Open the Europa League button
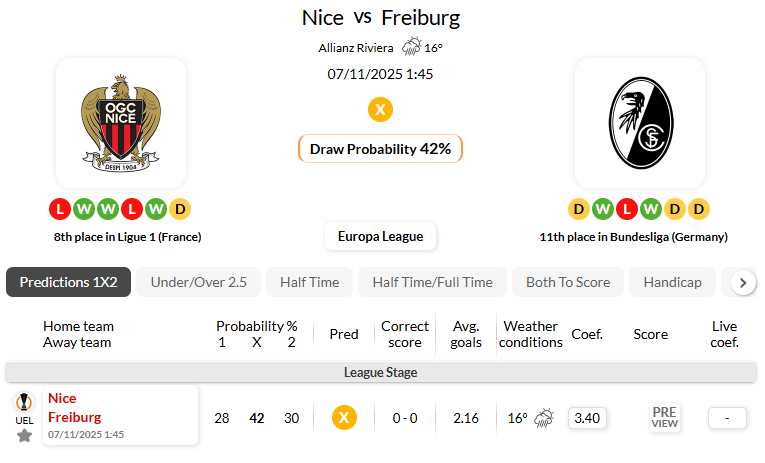The image size is (765, 463). [380, 236]
